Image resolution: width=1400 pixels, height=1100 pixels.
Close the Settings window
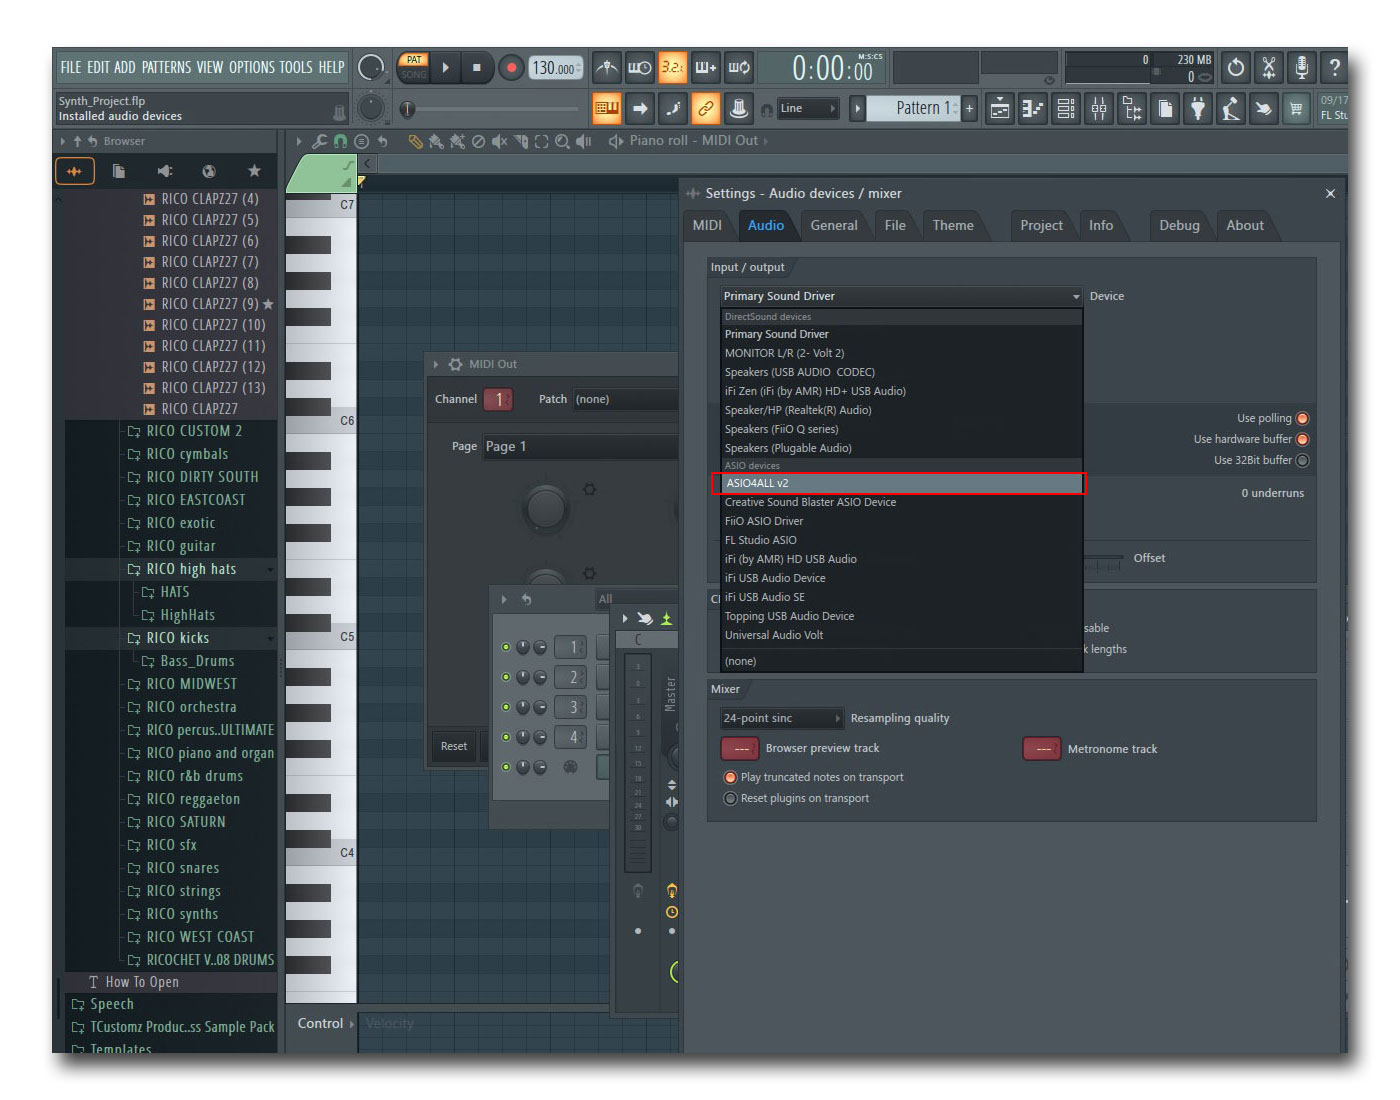coord(1330,194)
